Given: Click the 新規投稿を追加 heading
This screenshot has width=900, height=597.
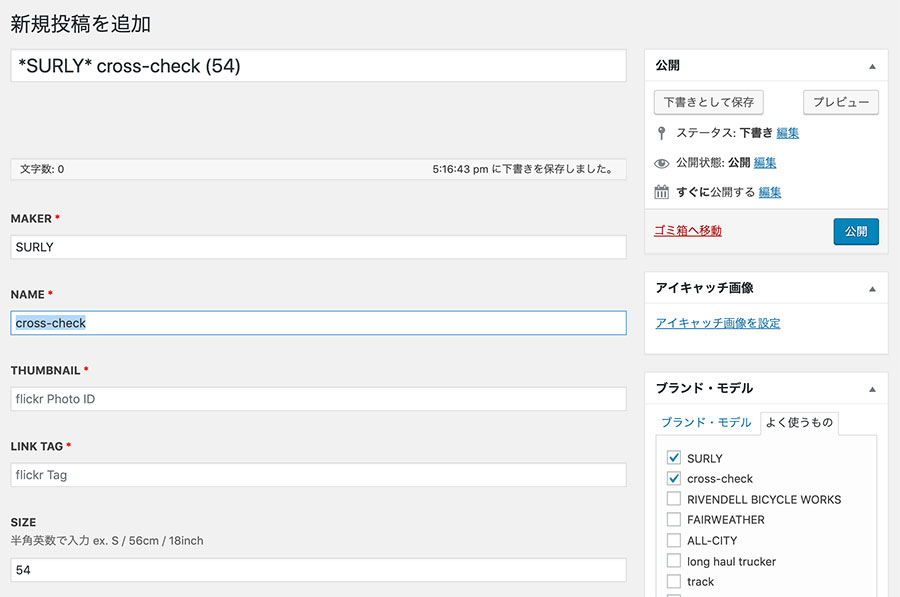Looking at the screenshot, I should tap(80, 24).
